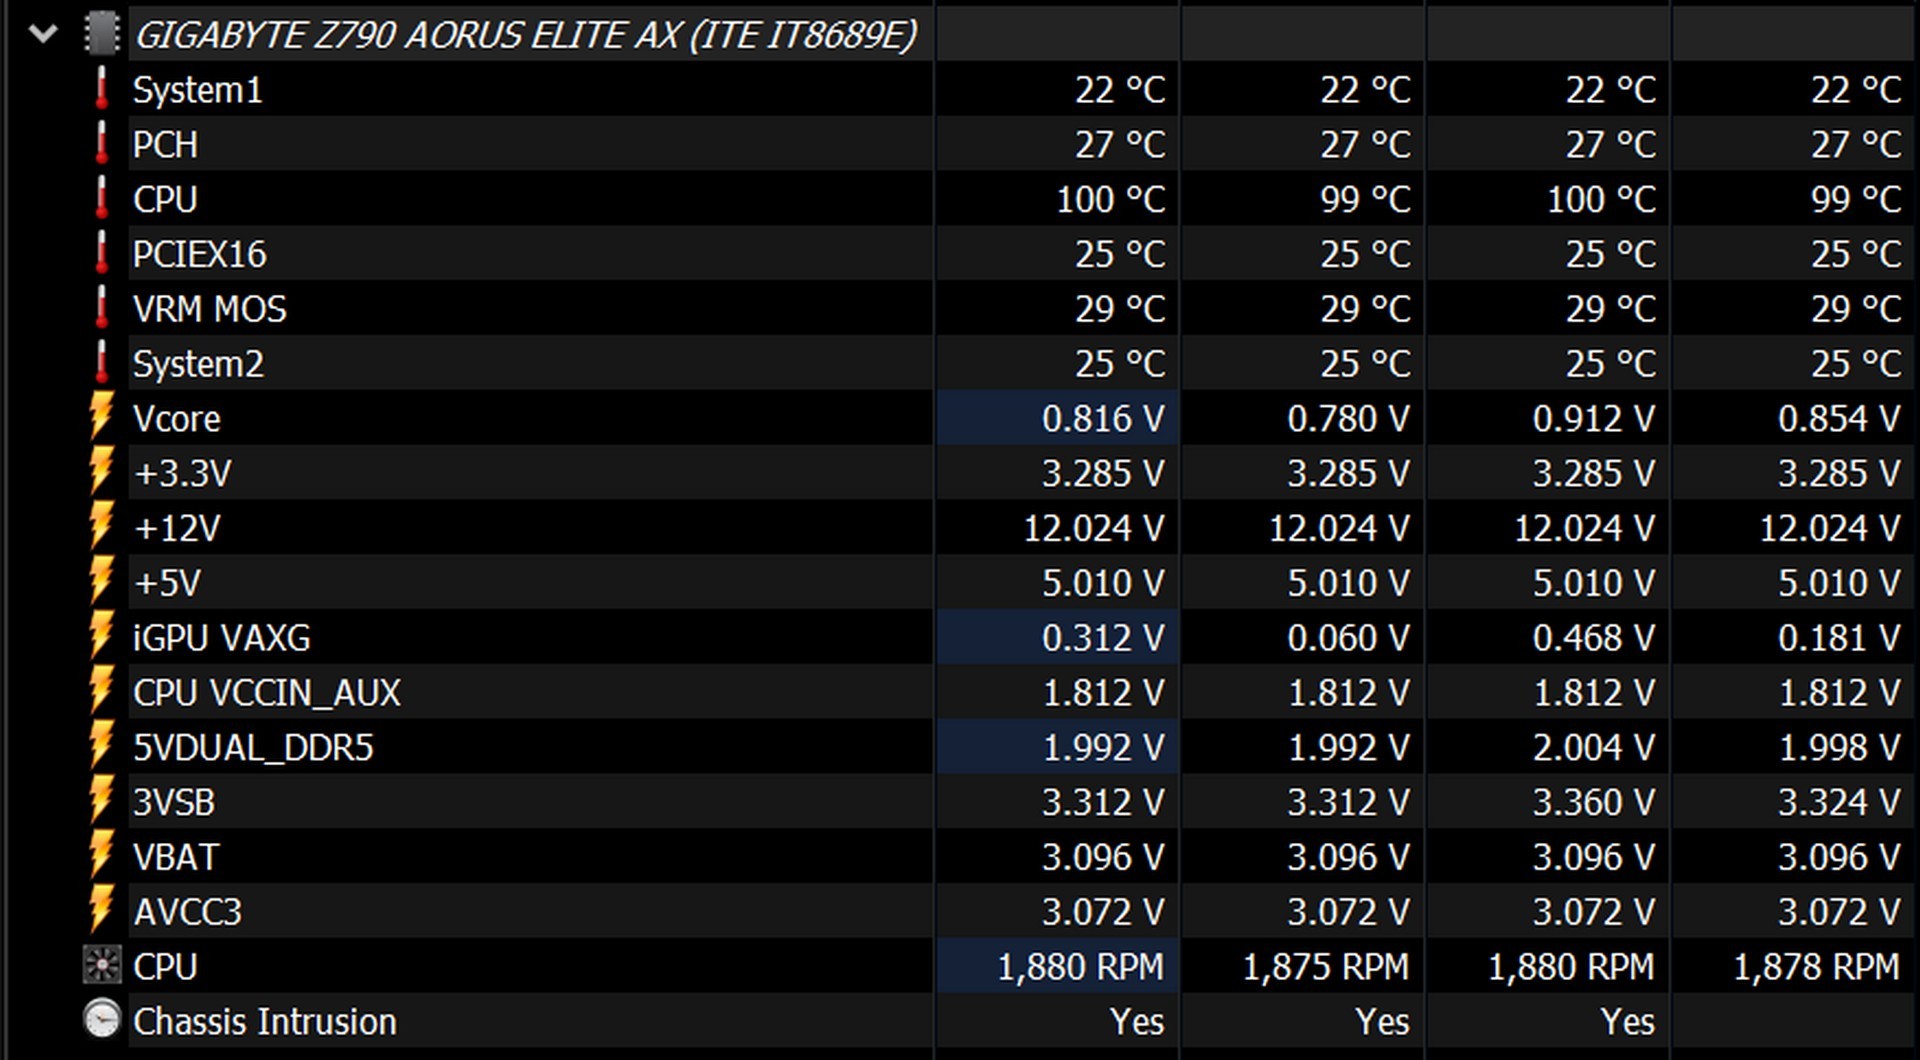Viewport: 1920px width, 1060px height.
Task: Select the VBAT sensor label
Action: [175, 858]
